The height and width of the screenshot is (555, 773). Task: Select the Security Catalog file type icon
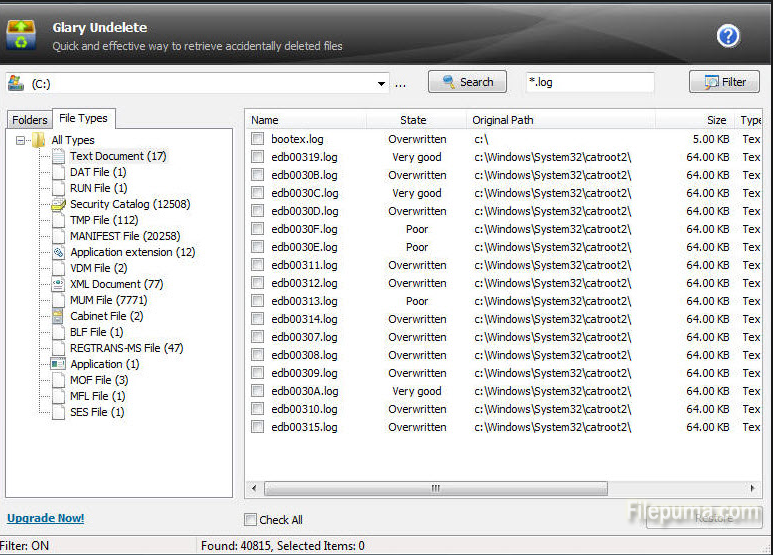coord(58,204)
